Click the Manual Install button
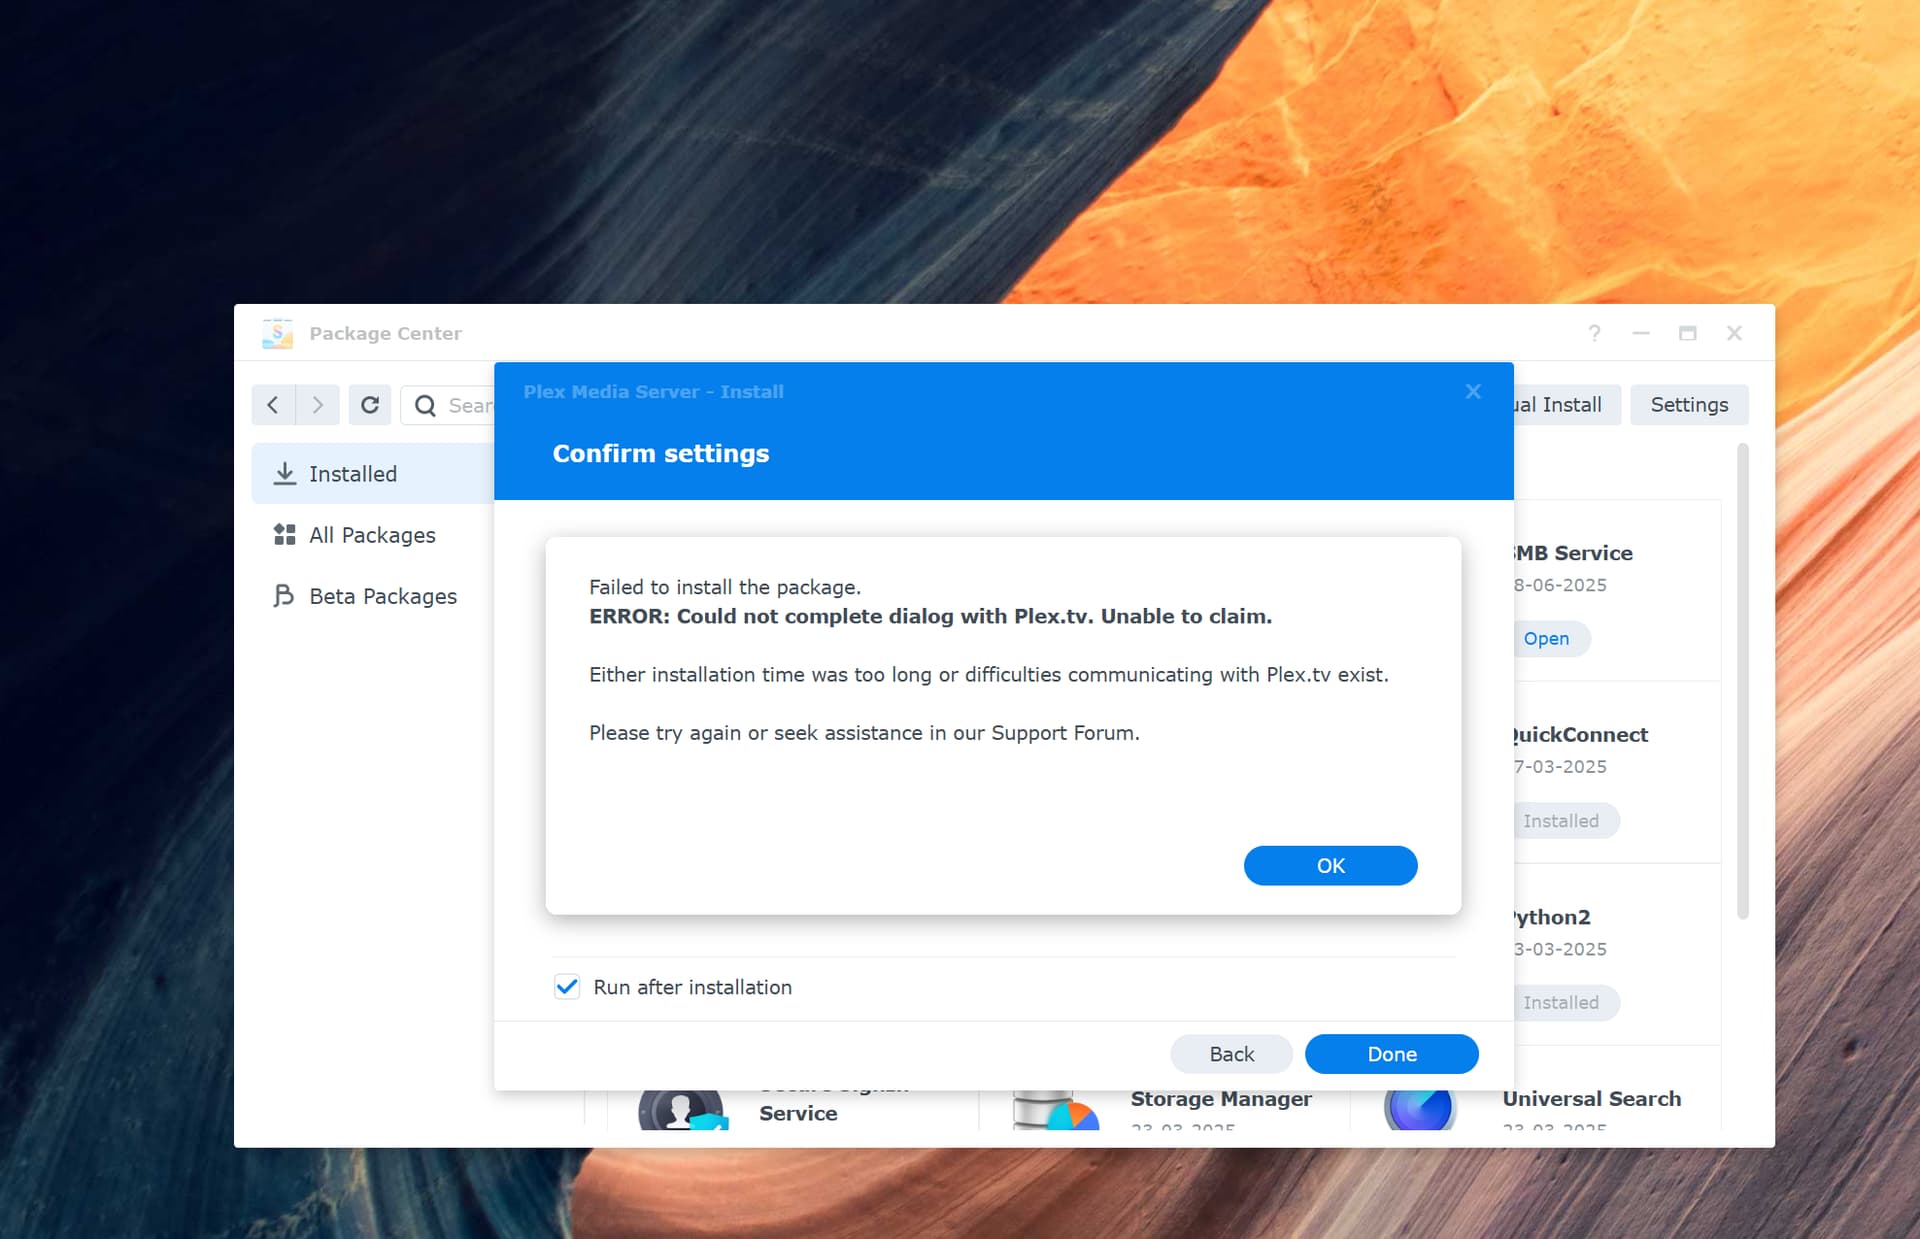 [x=1567, y=405]
